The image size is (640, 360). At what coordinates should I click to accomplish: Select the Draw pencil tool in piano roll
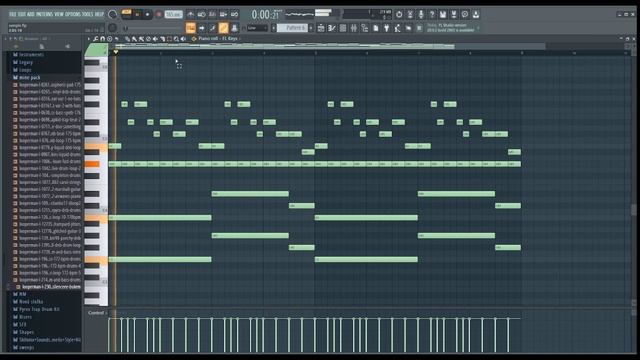coord(128,39)
